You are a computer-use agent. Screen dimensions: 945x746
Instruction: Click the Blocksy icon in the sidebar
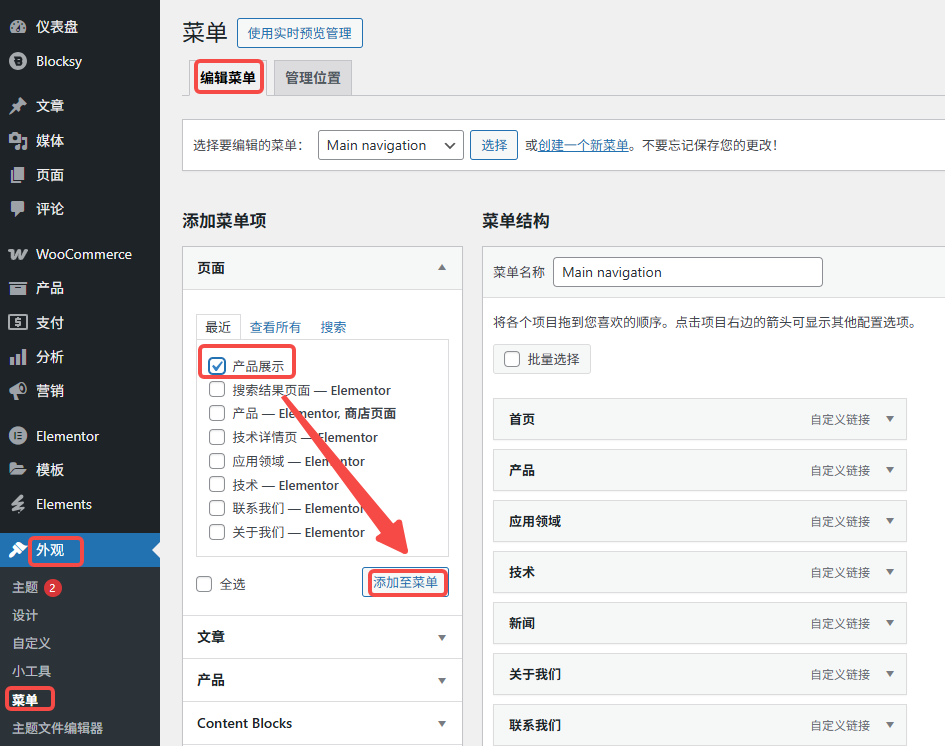tap(20, 61)
